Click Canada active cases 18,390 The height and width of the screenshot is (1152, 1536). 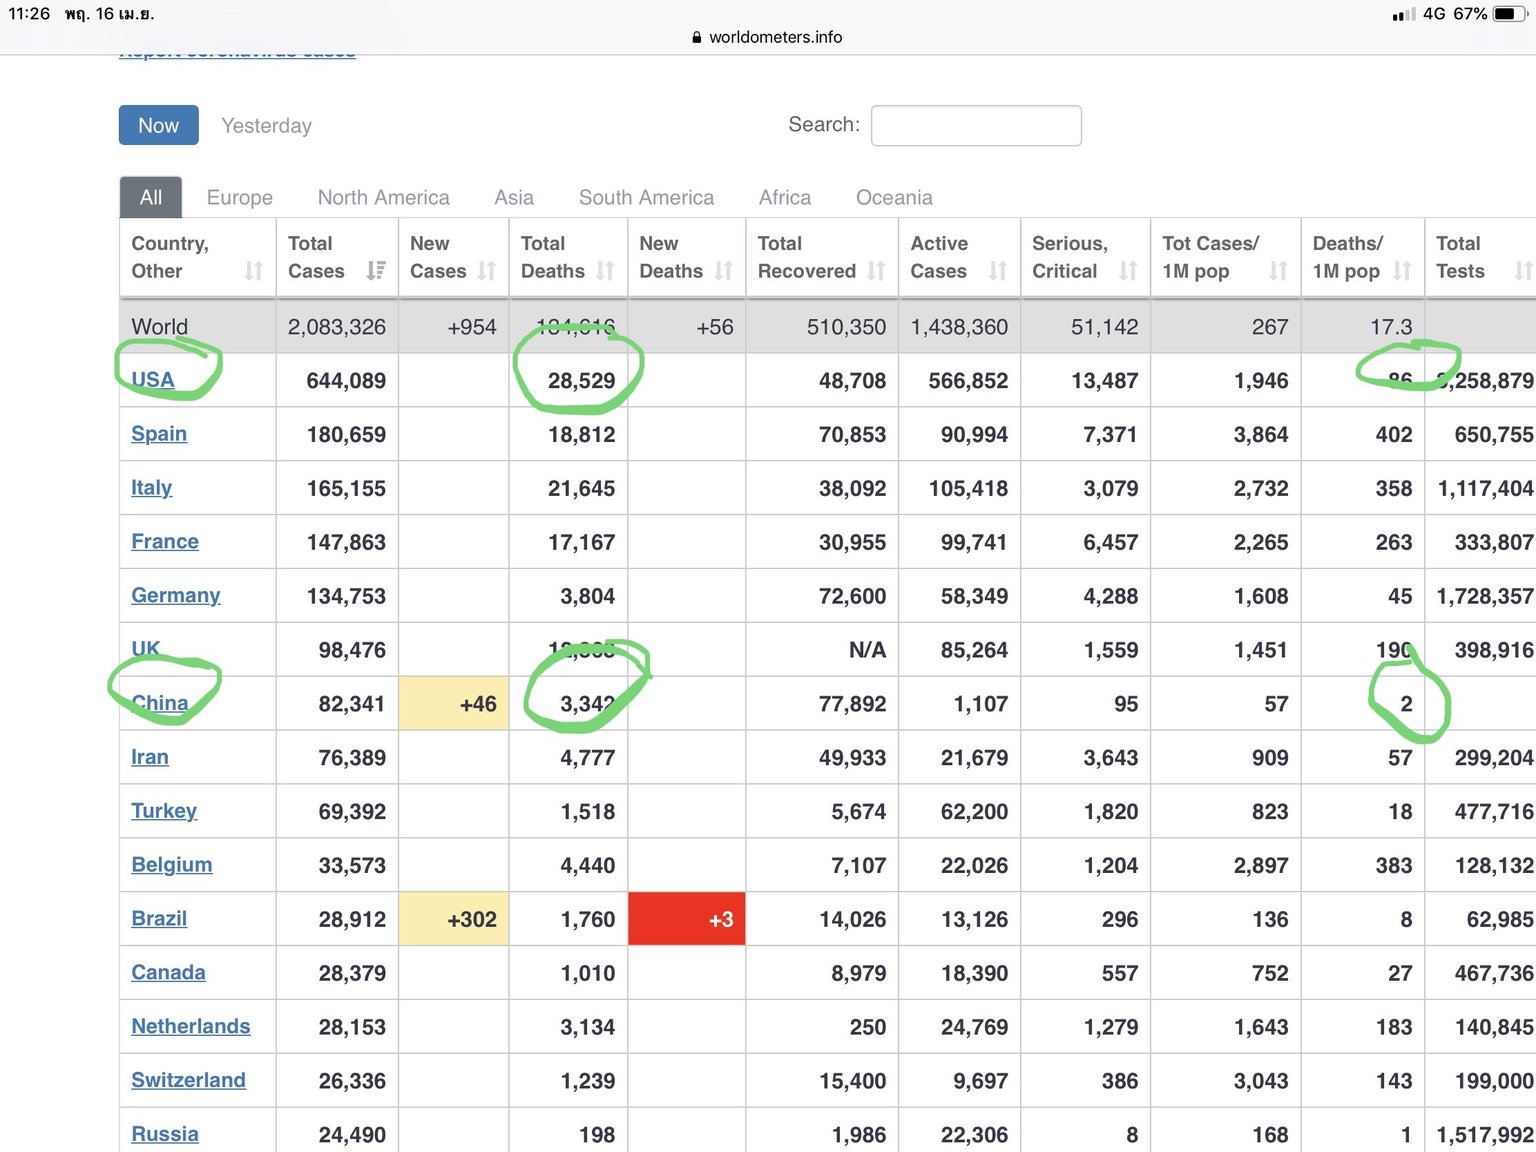[974, 974]
